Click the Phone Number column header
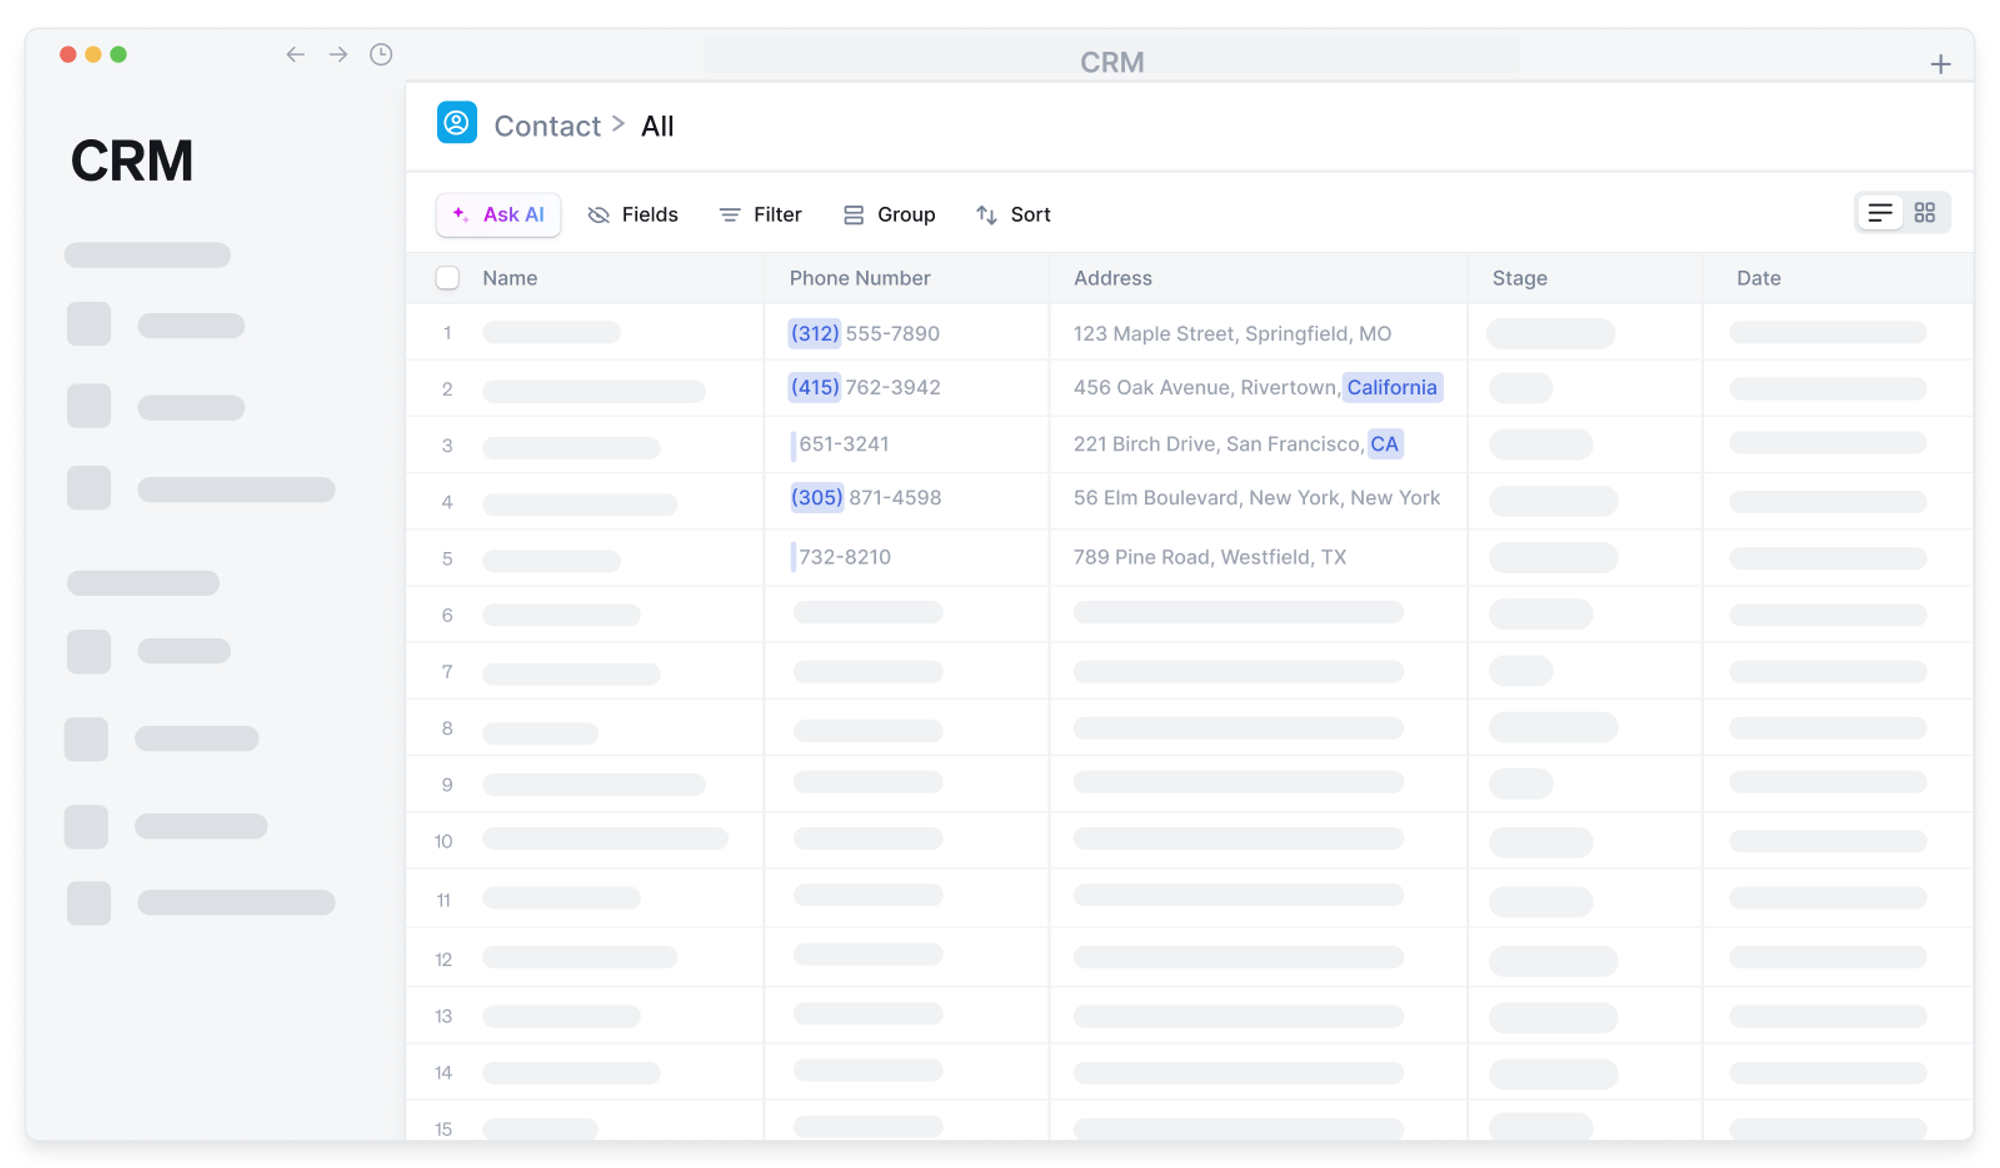 (x=860, y=278)
